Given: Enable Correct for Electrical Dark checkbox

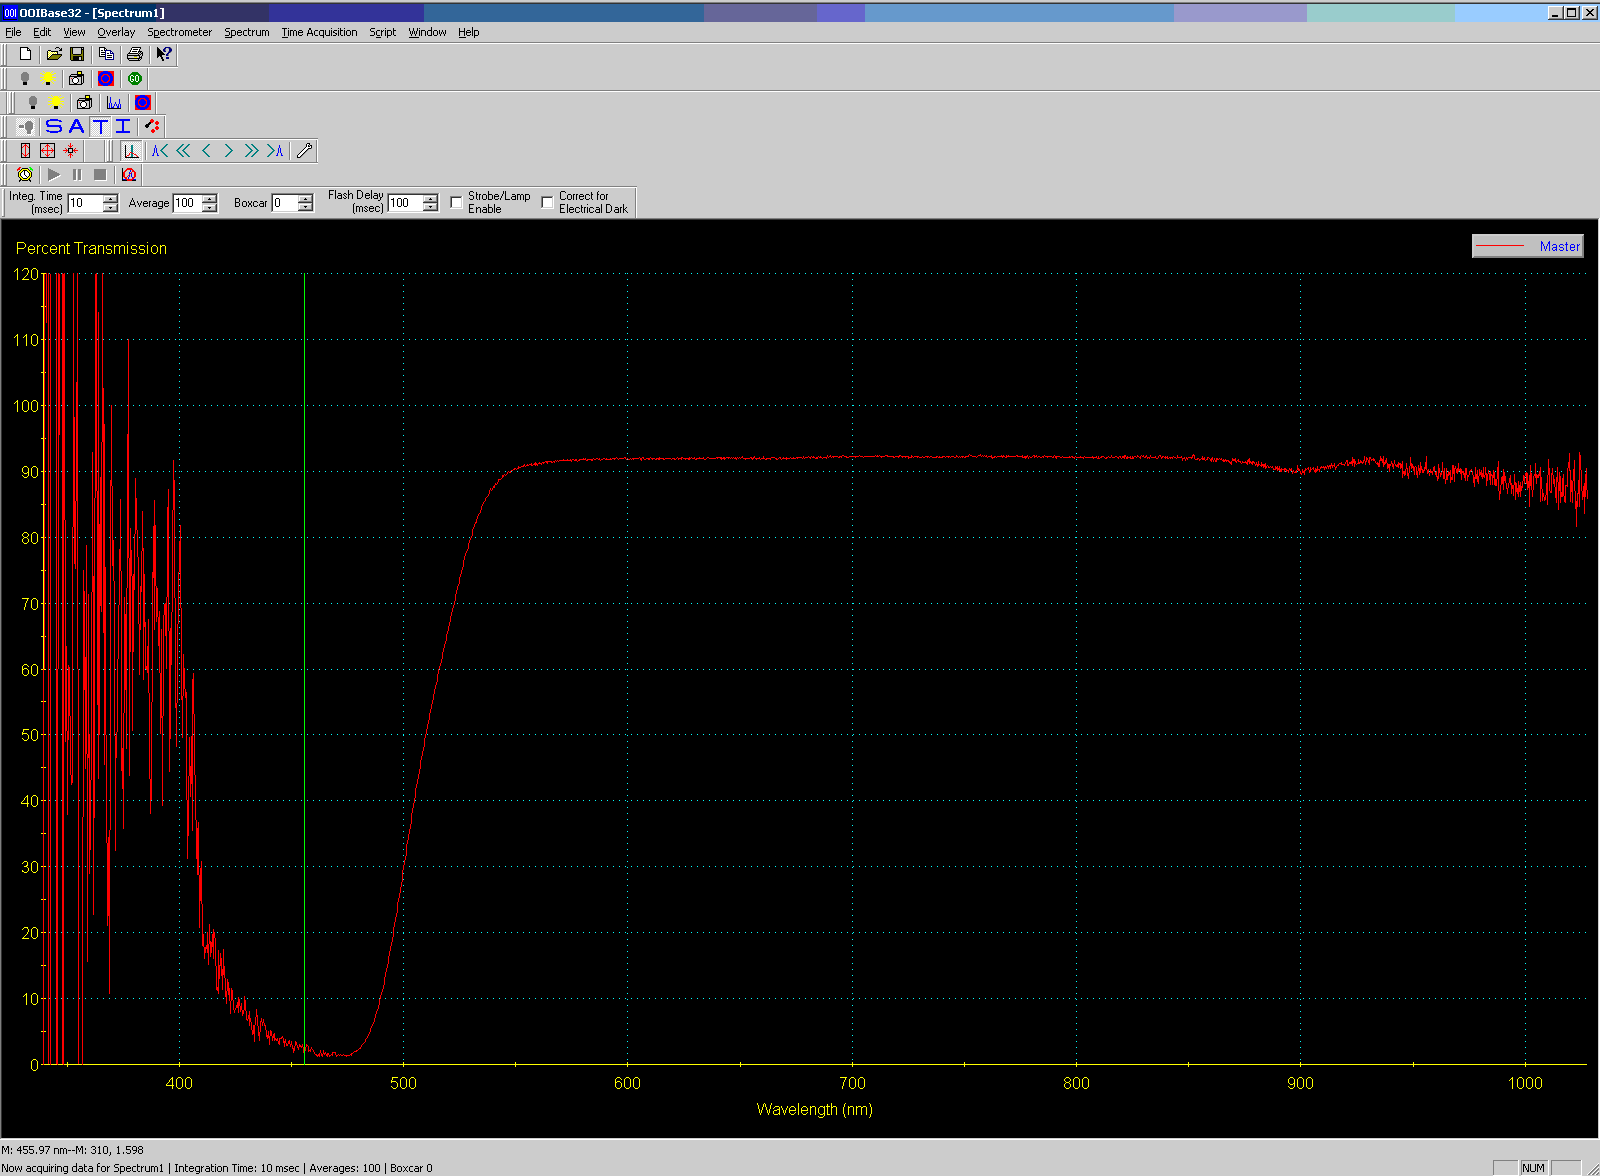Looking at the screenshot, I should [548, 202].
